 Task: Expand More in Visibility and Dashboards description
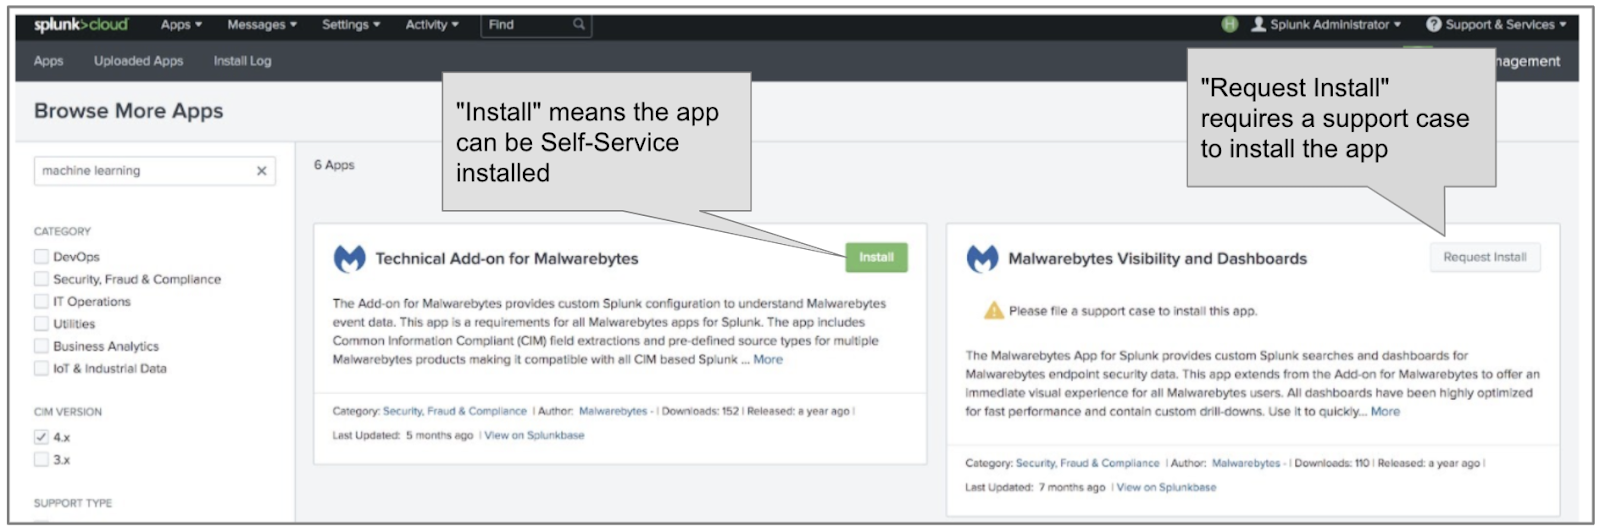(x=1385, y=411)
